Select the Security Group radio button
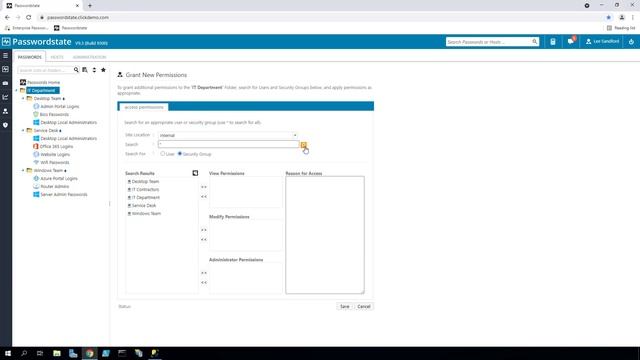This screenshot has width=640, height=360. tap(180, 154)
